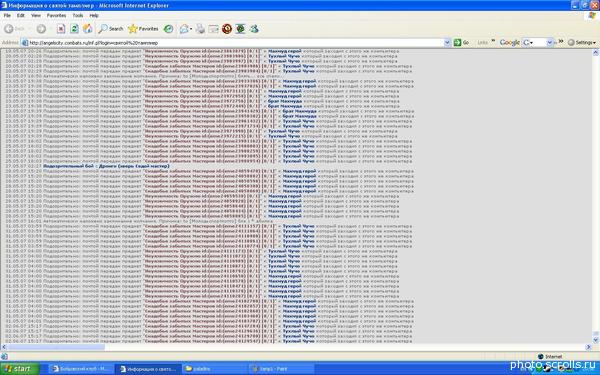The image size is (600, 375).
Task: Open the History toolbar button
Action: (168, 29)
